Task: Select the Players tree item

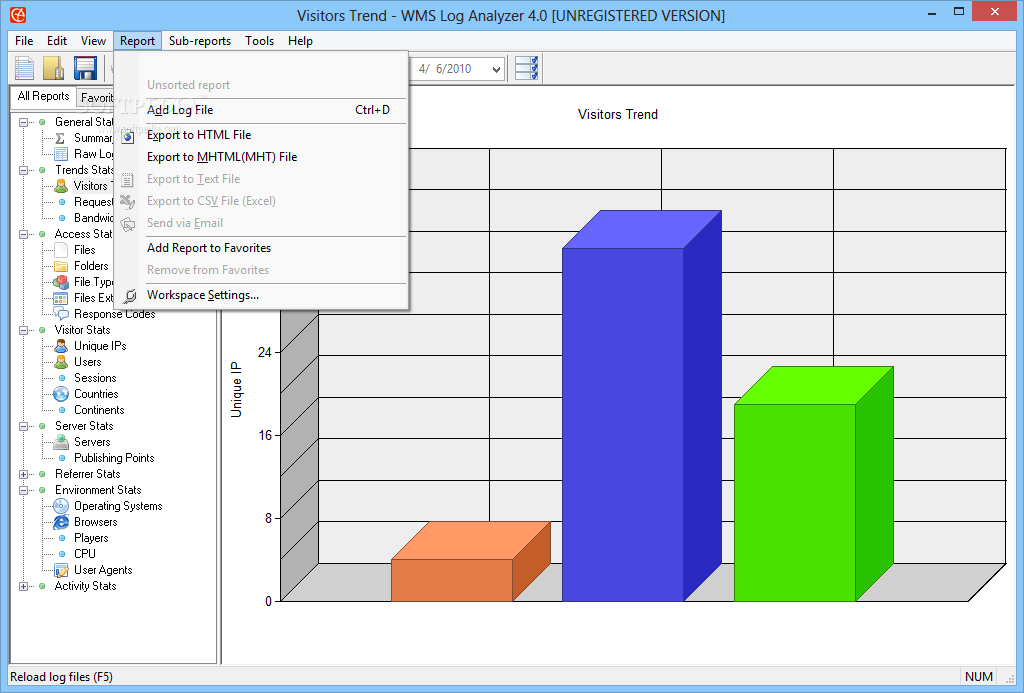Action: click(91, 538)
